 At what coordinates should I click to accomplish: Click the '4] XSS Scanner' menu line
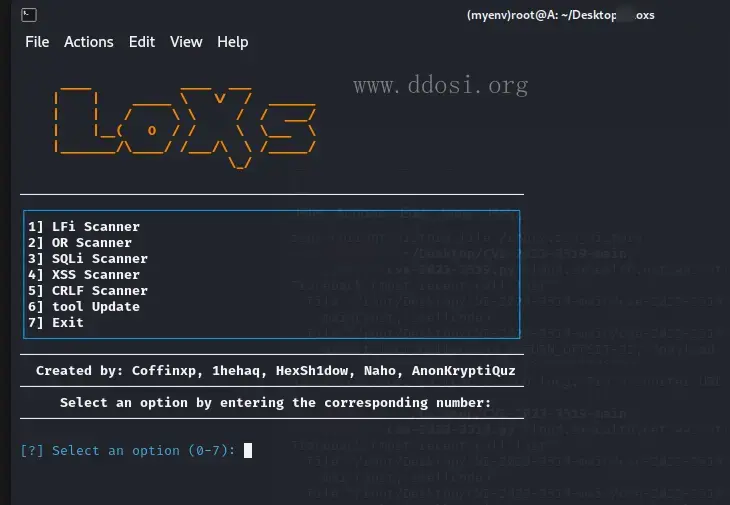click(x=84, y=275)
